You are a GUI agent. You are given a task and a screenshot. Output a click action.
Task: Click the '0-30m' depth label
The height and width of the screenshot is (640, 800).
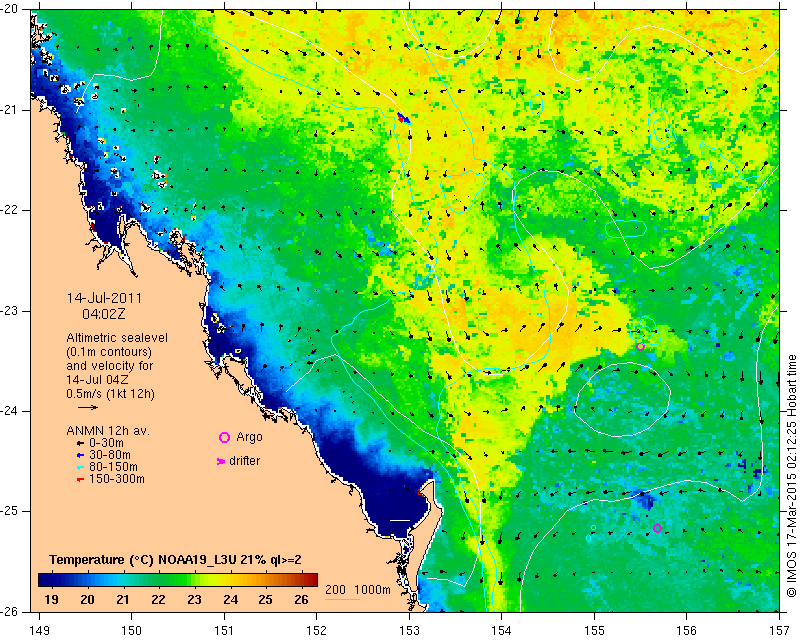106,443
